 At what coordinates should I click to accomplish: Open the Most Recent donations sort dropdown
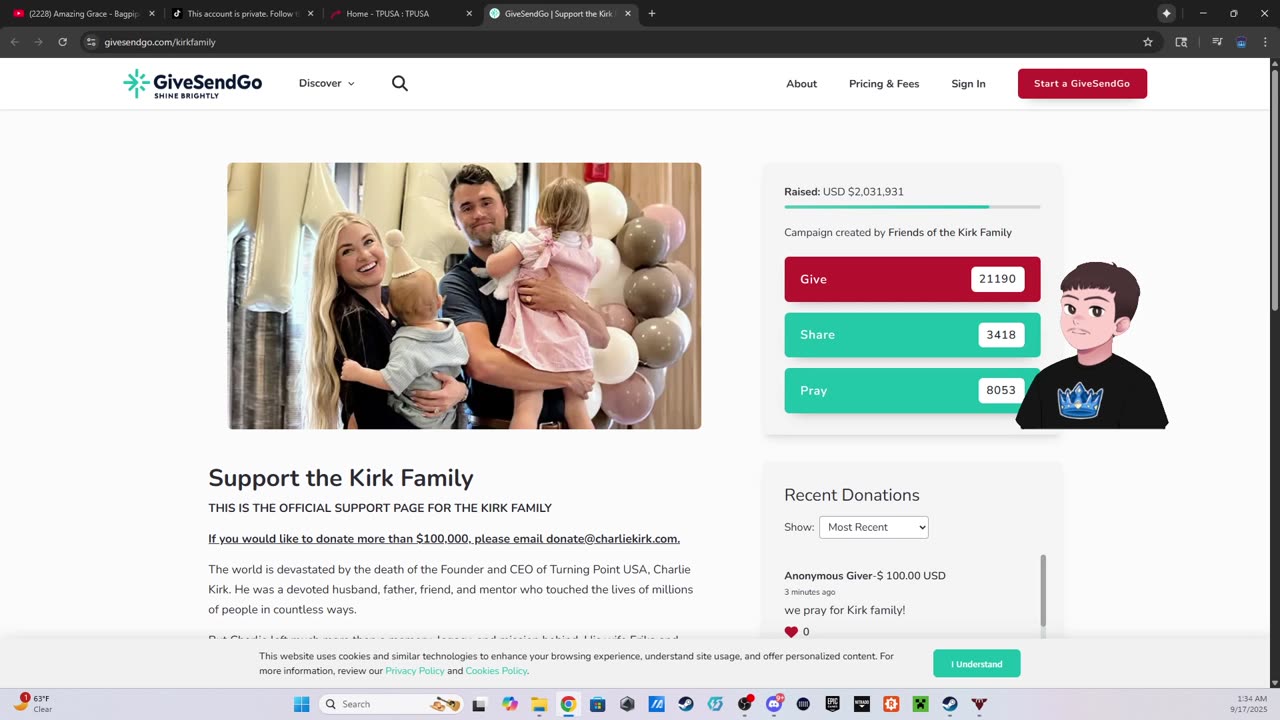(874, 527)
